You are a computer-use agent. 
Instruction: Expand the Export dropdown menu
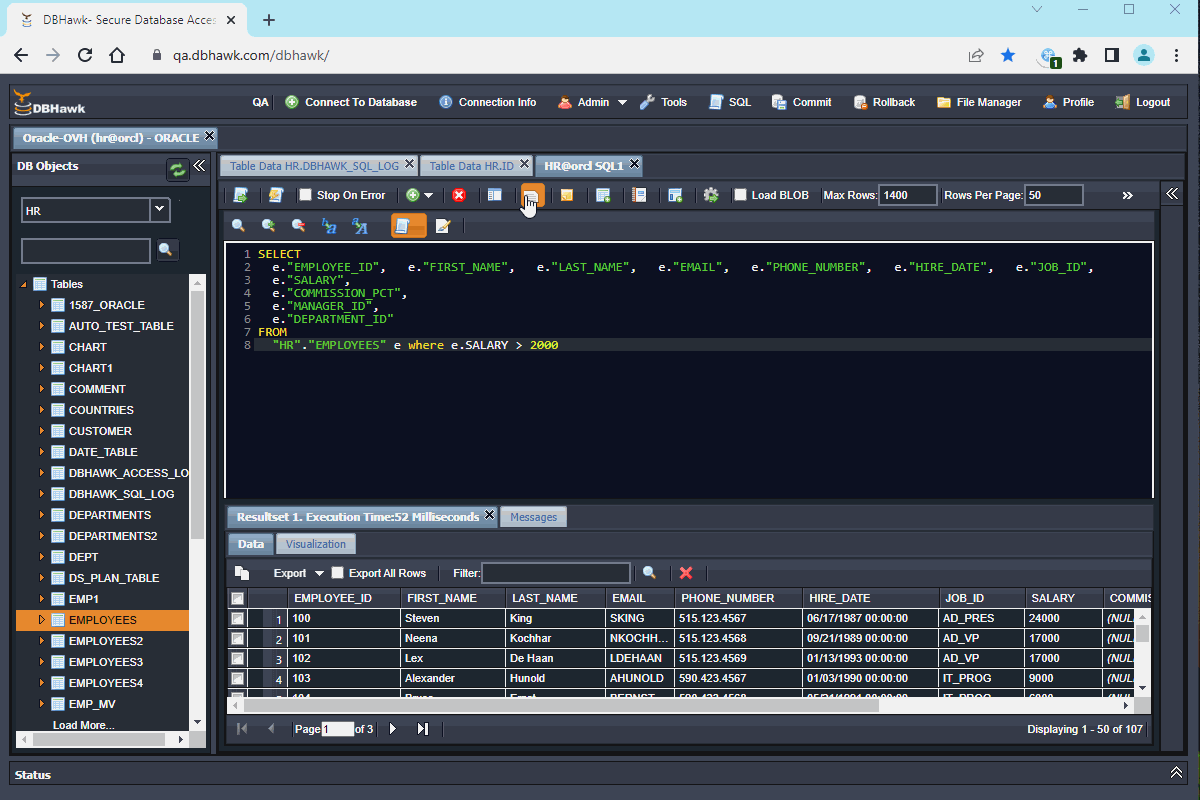(319, 573)
